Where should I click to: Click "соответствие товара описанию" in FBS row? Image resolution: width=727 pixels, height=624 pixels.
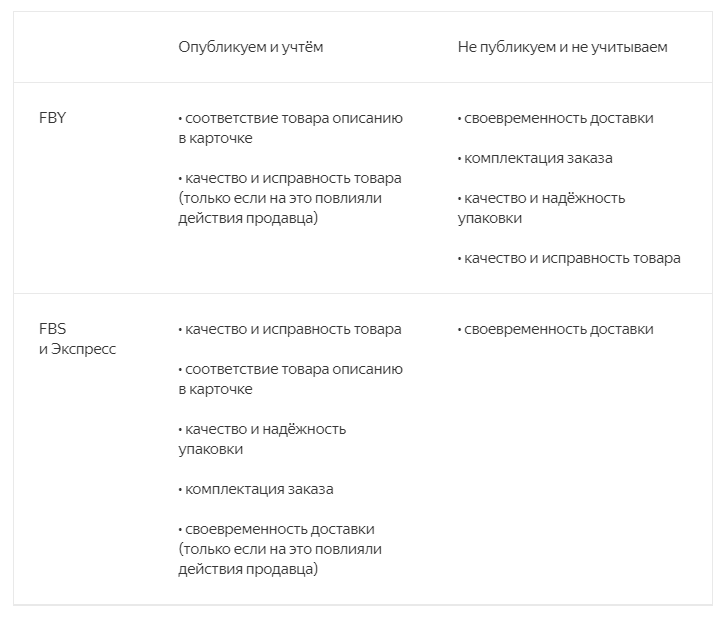click(290, 369)
